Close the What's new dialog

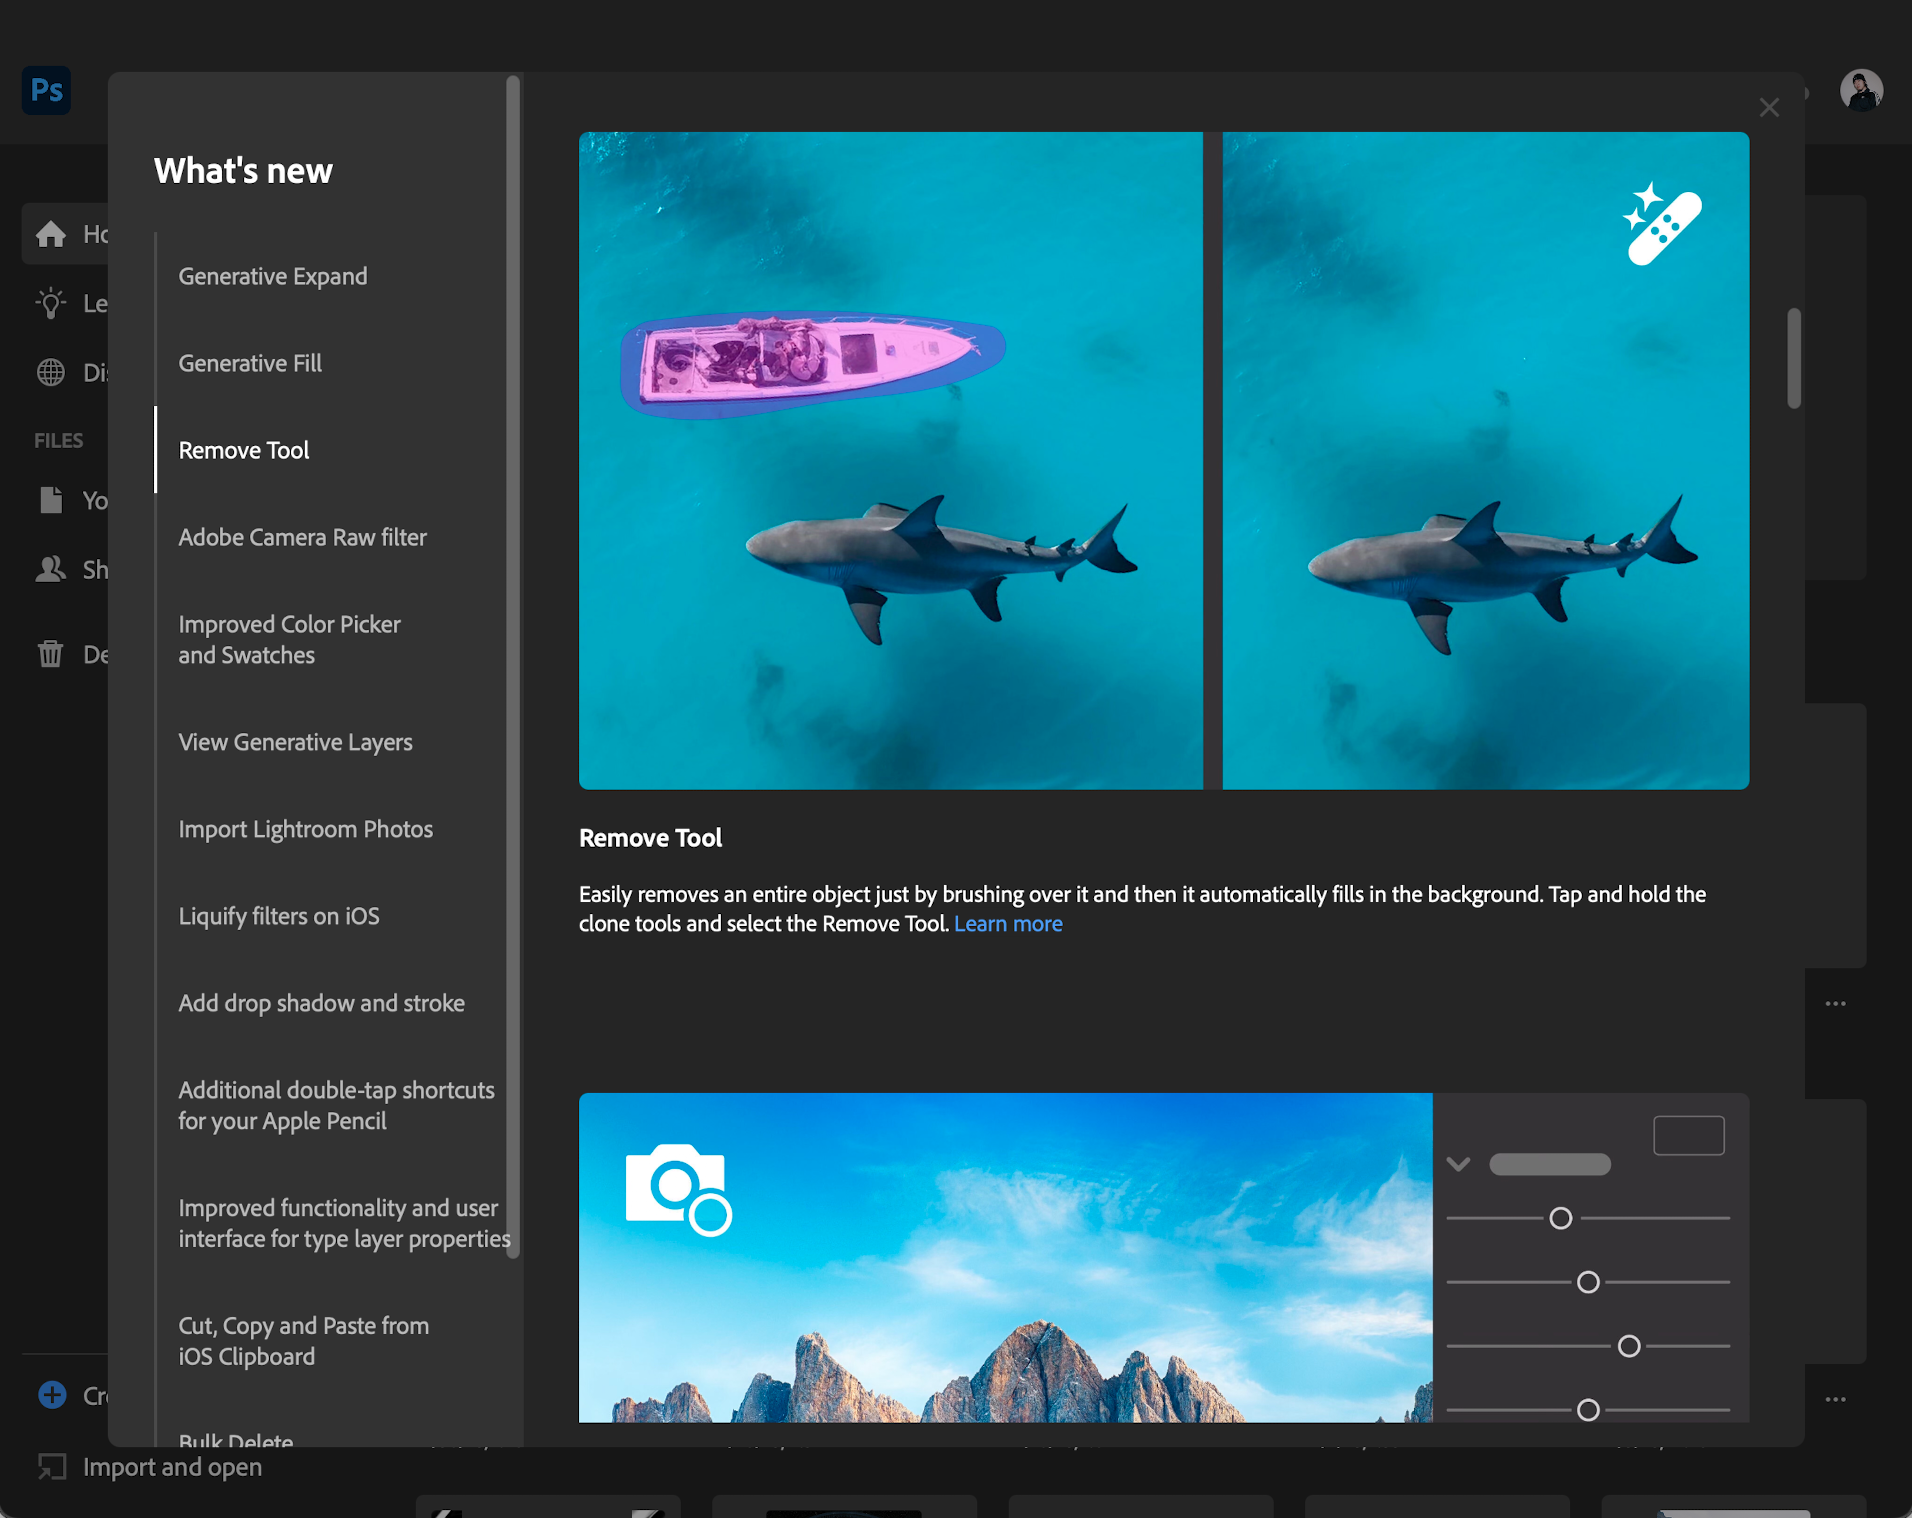(x=1769, y=108)
